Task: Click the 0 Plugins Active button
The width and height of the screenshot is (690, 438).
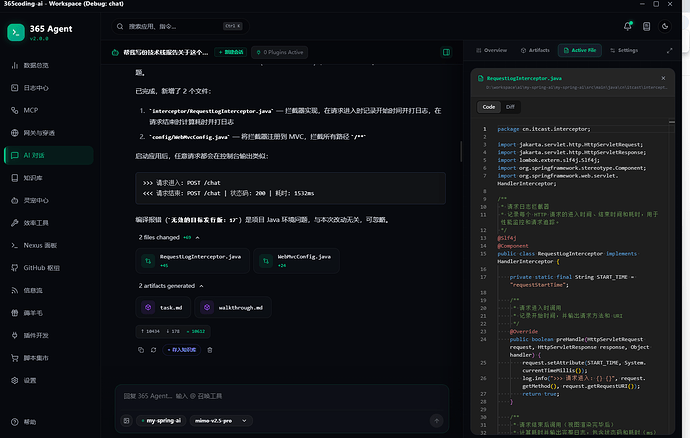Action: click(x=280, y=52)
